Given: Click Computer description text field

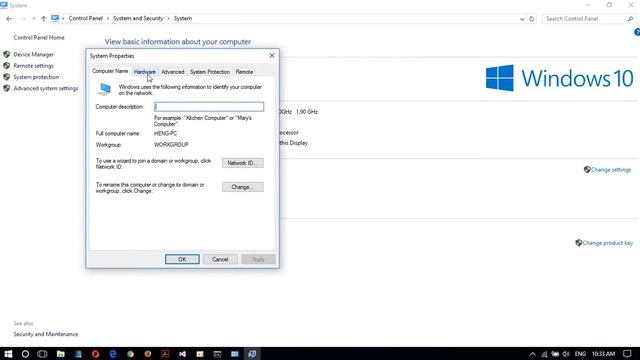Looking at the screenshot, I should (209, 107).
